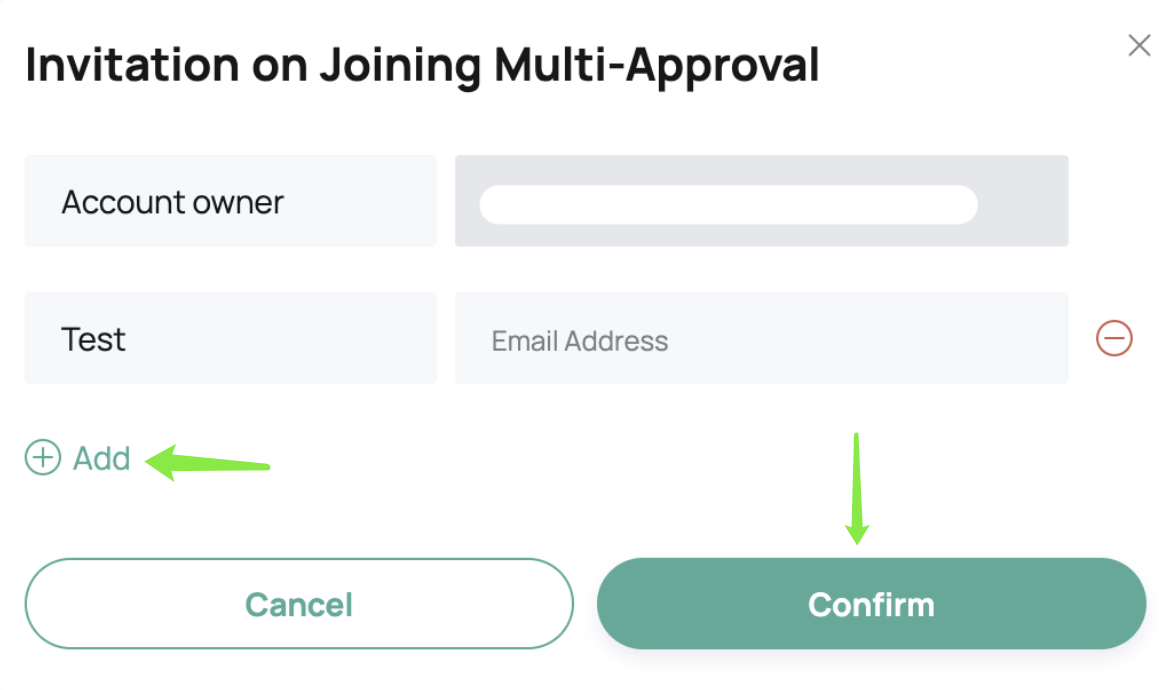
Task: Focus the Email Address input field
Action: pos(761,338)
